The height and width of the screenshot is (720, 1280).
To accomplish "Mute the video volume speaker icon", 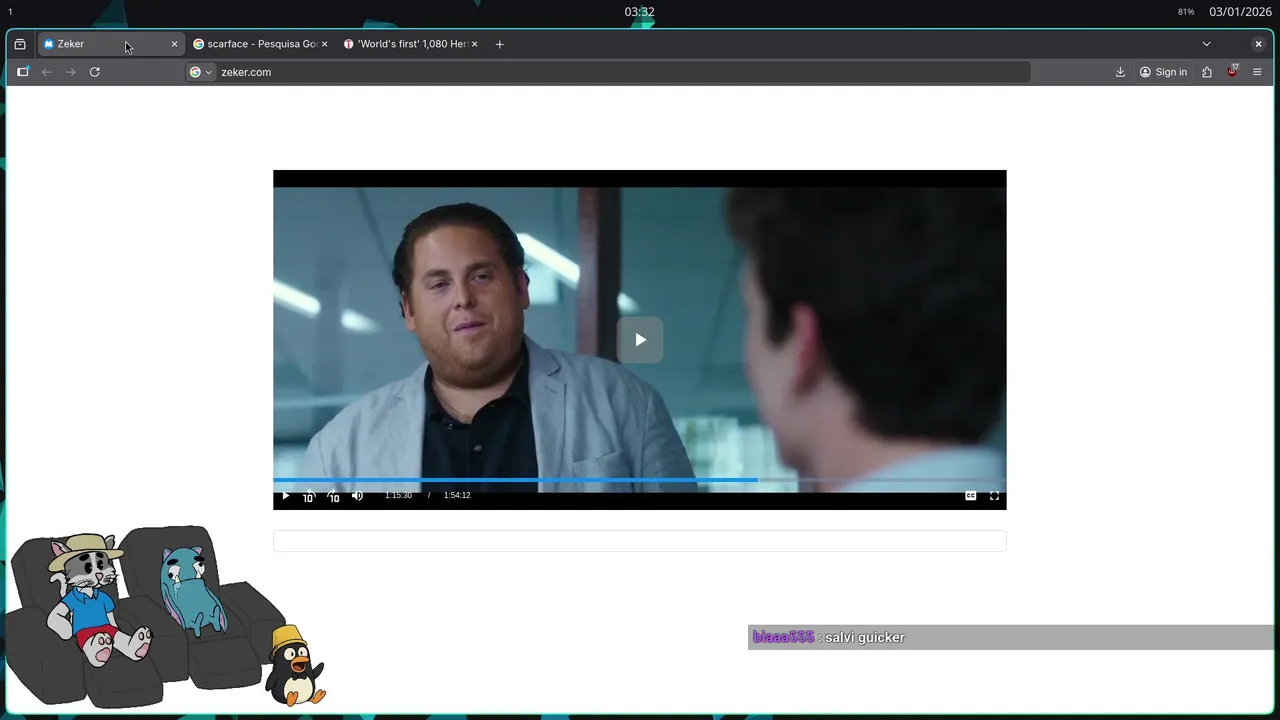I will tap(357, 496).
